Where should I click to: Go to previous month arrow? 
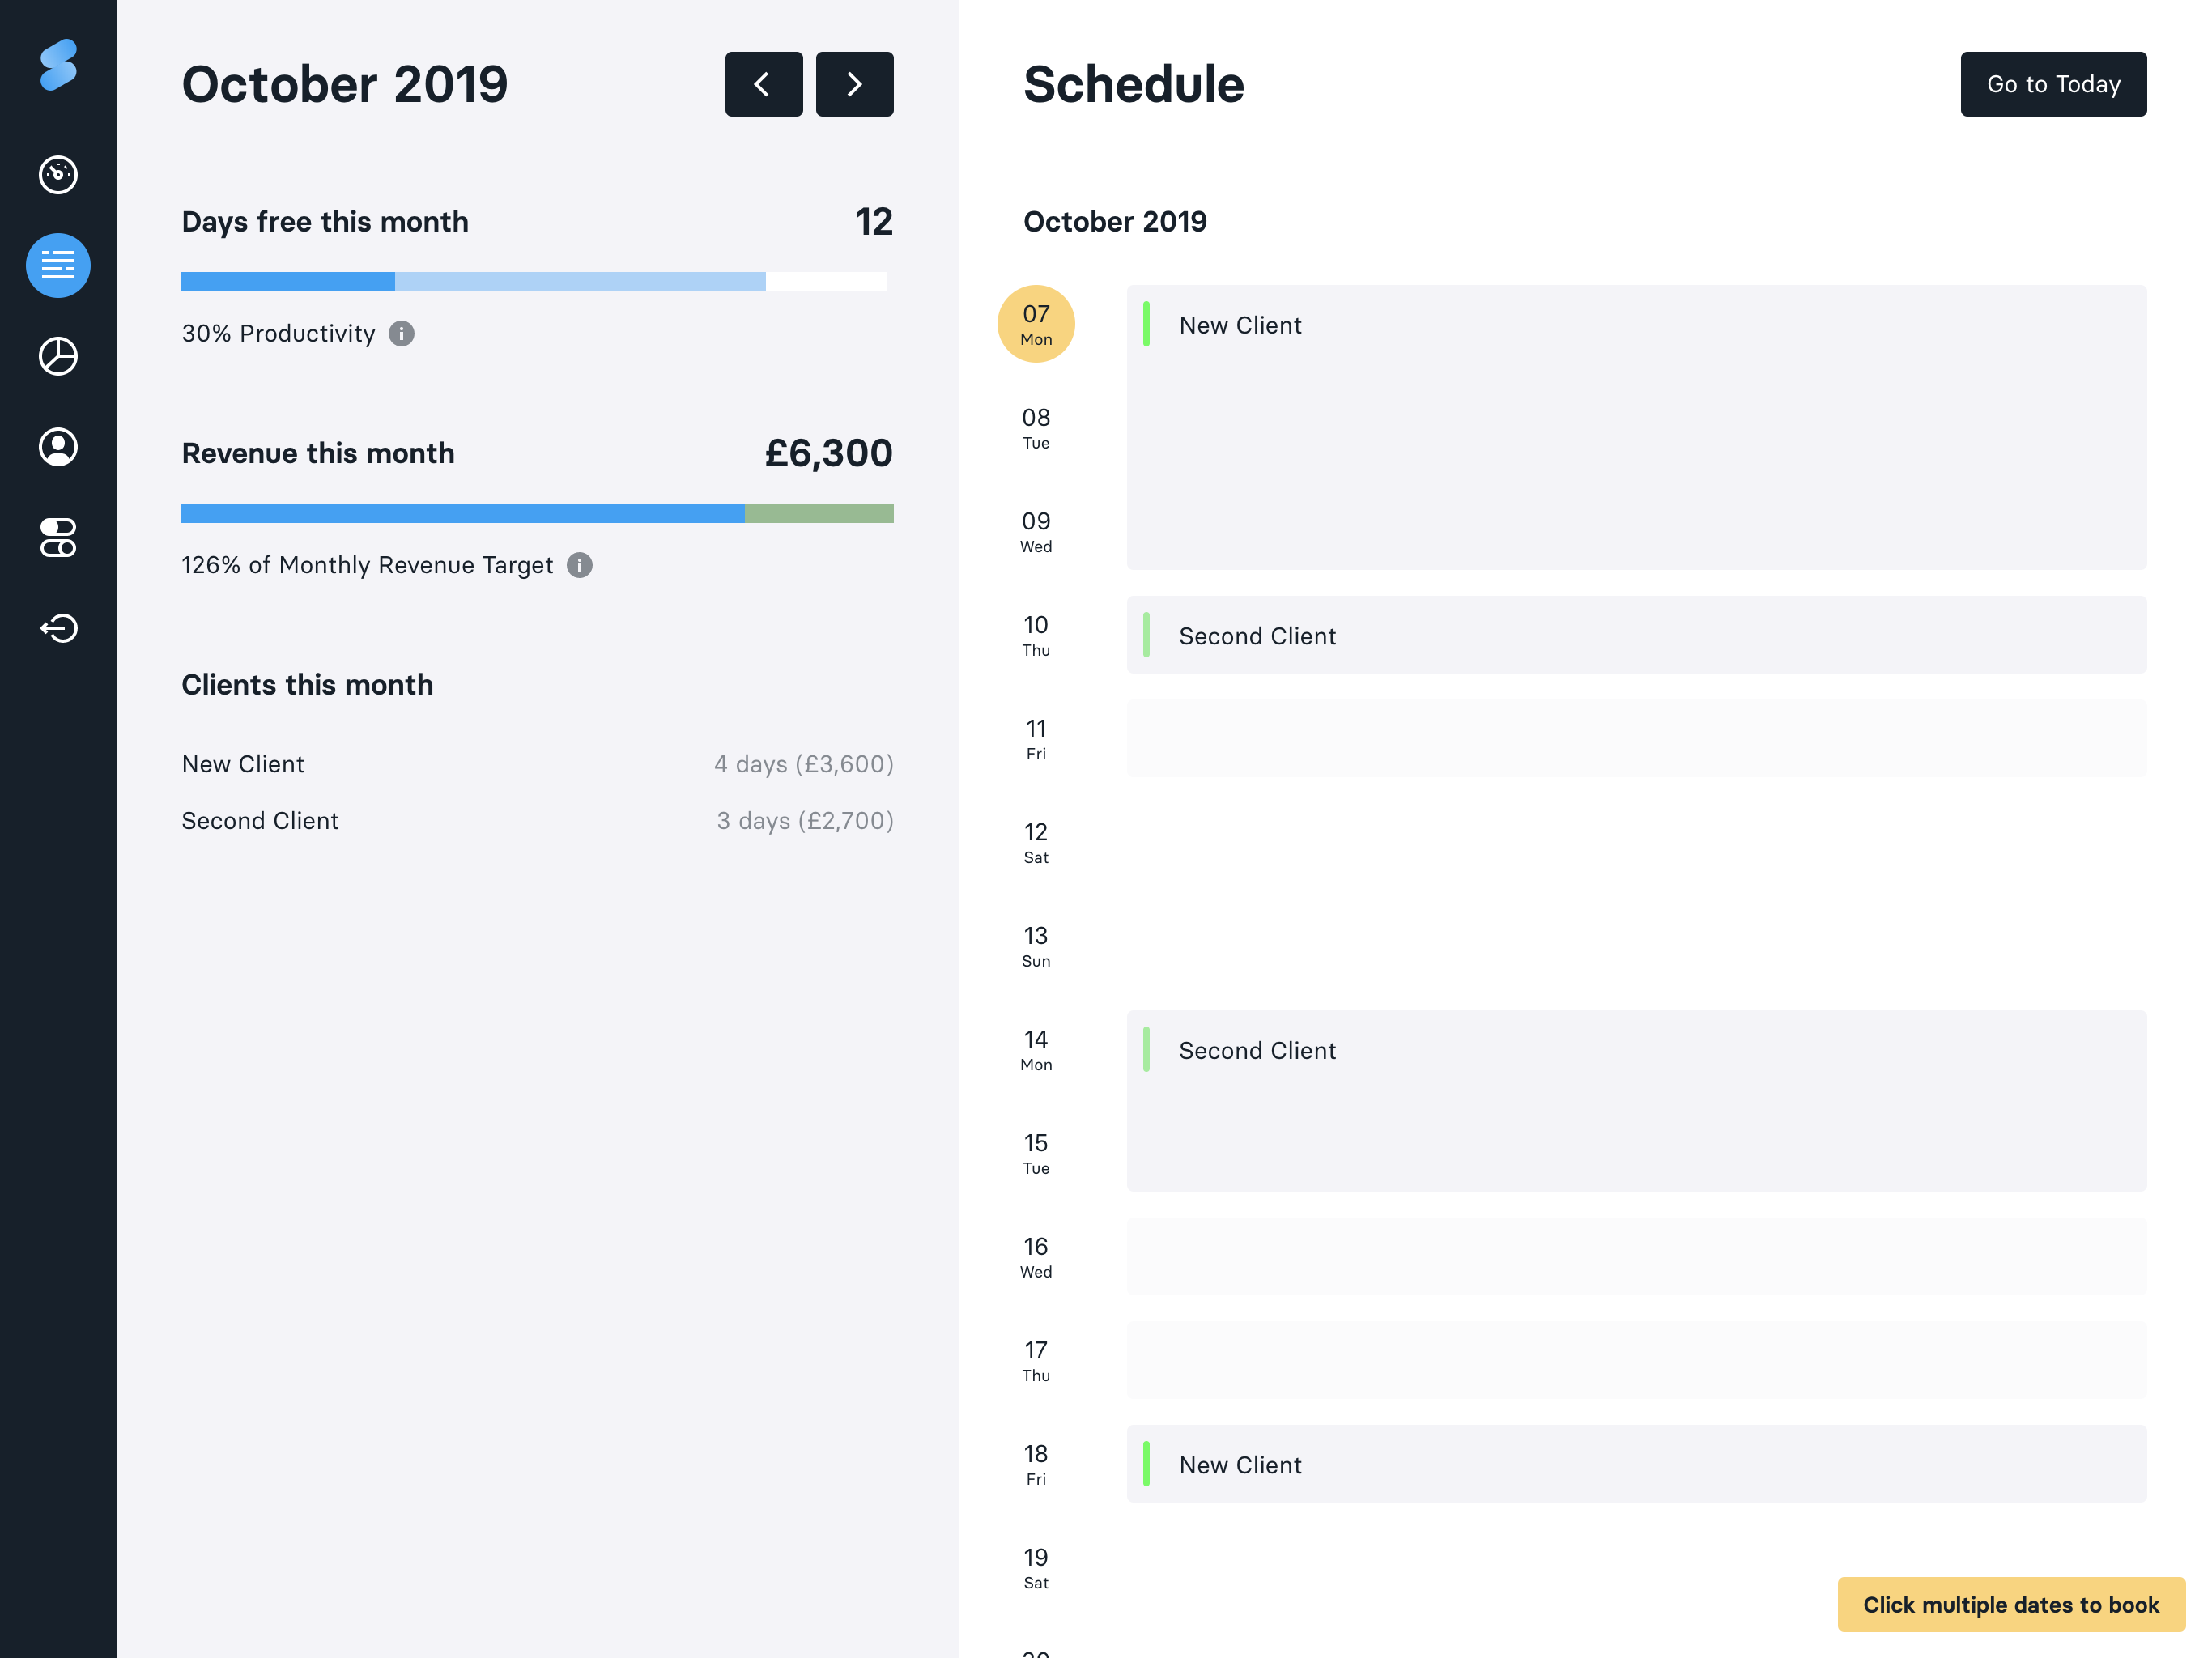[x=763, y=85]
